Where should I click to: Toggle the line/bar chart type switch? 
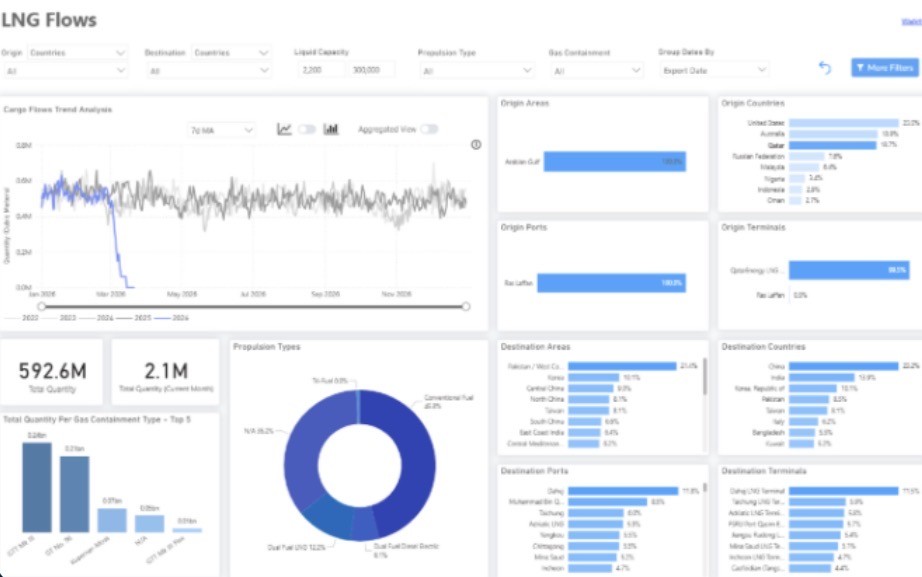point(307,129)
